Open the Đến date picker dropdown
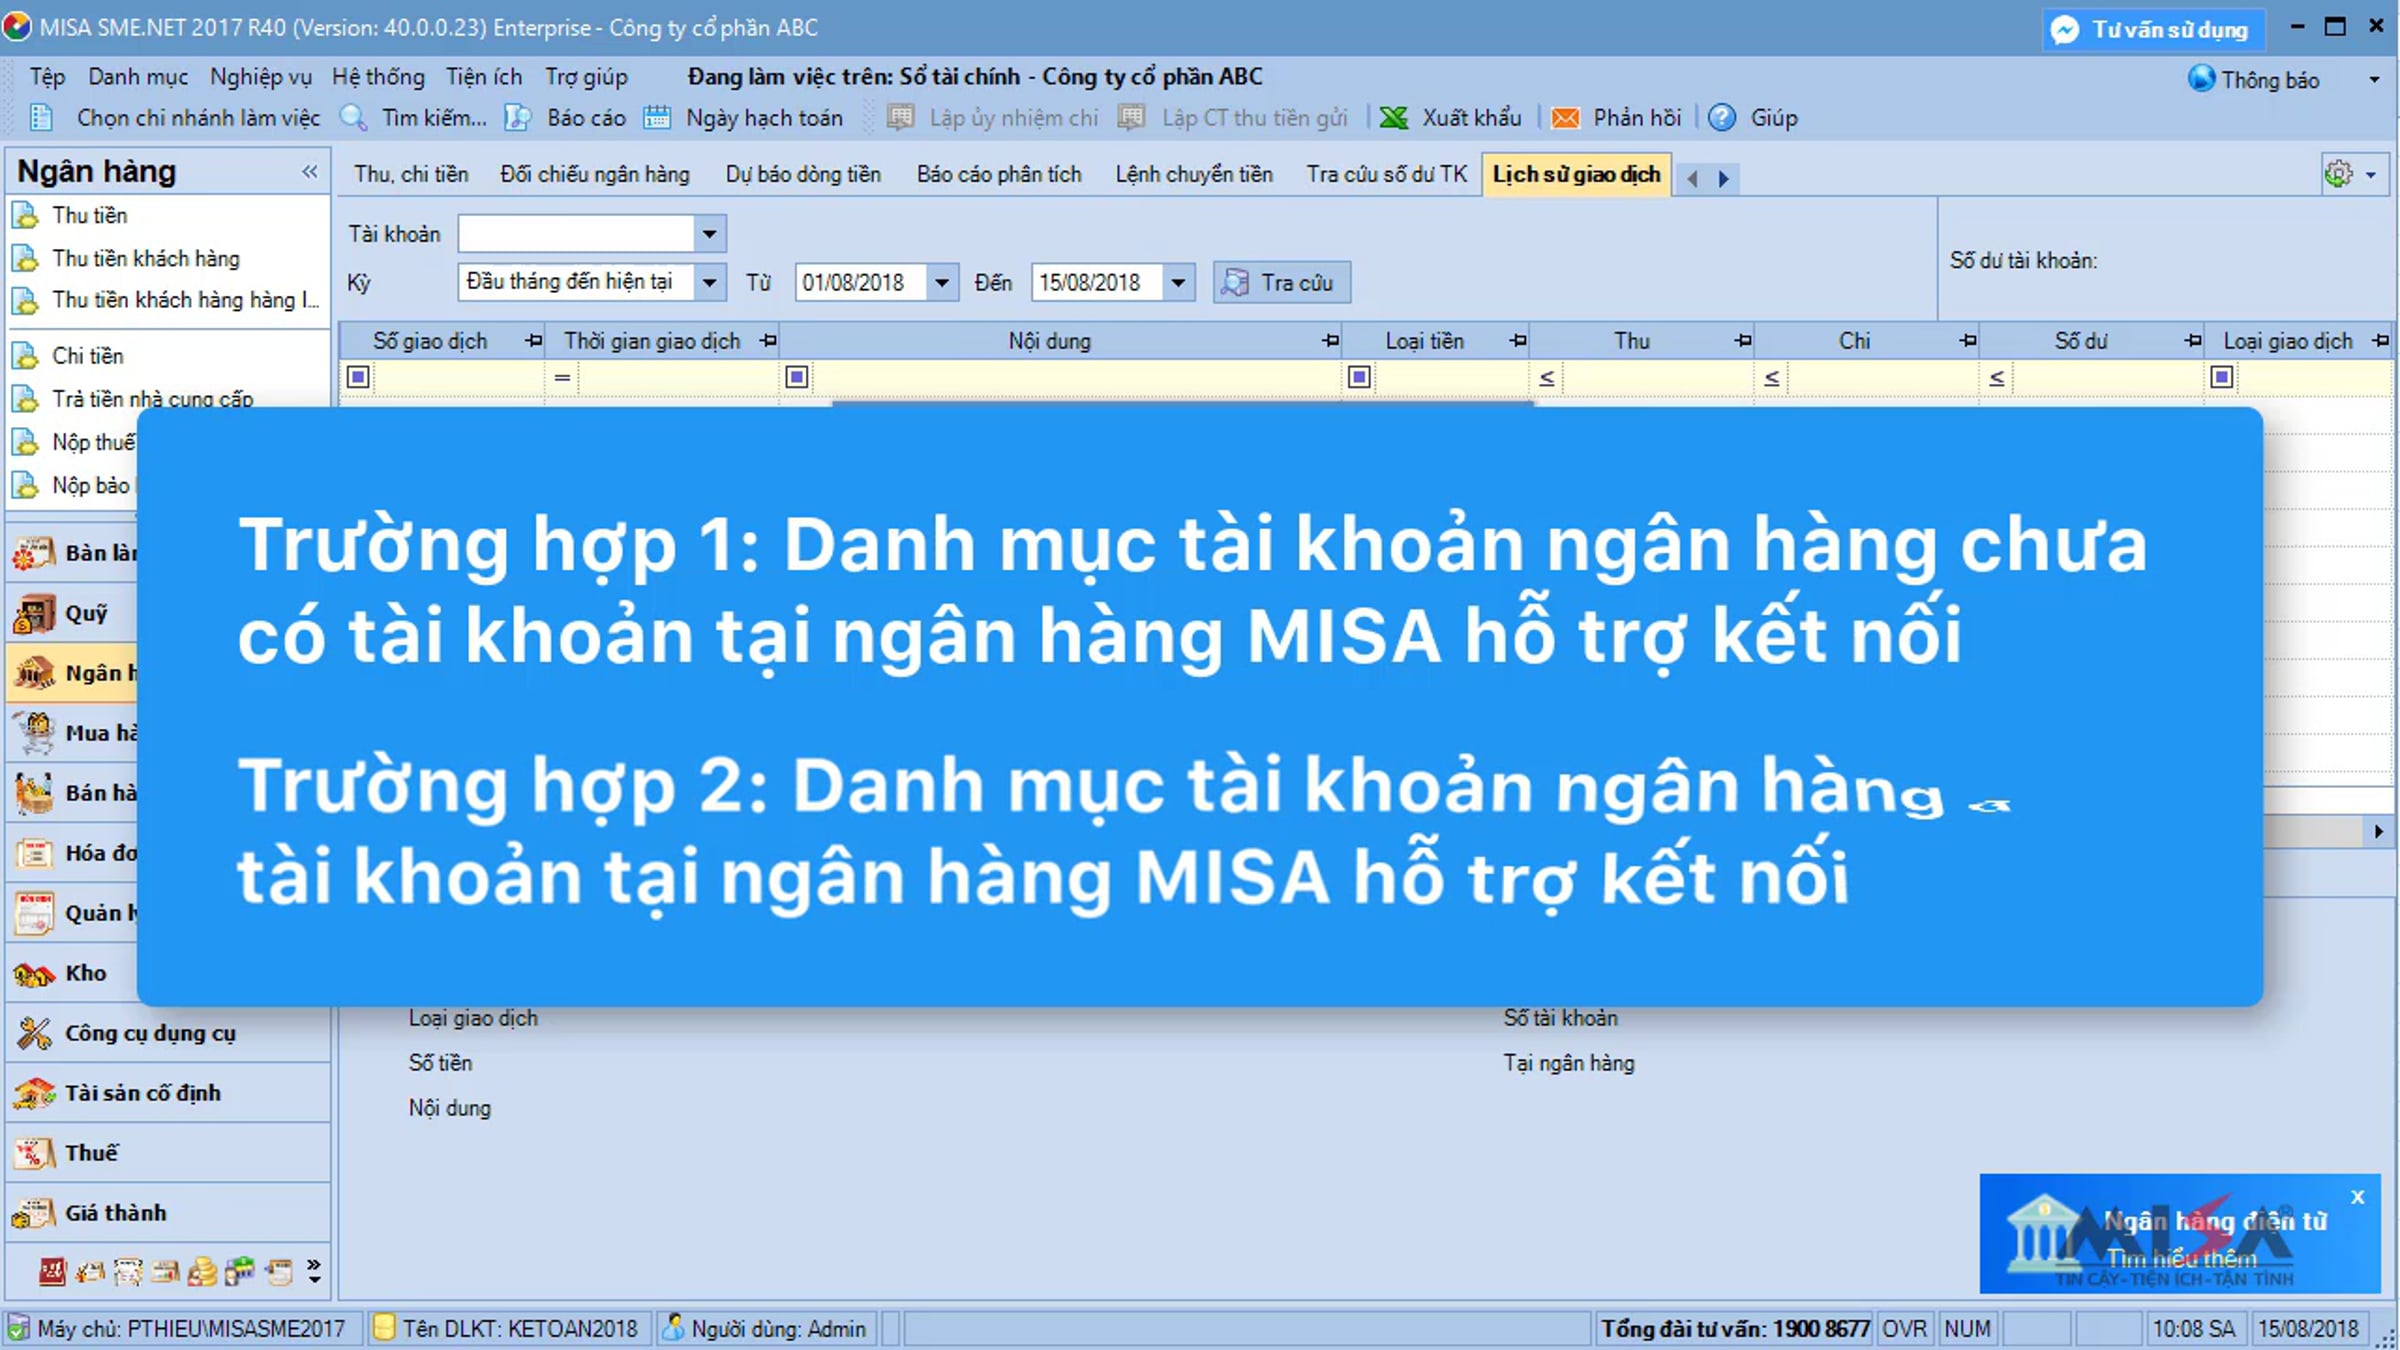This screenshot has width=2400, height=1350. click(1178, 282)
